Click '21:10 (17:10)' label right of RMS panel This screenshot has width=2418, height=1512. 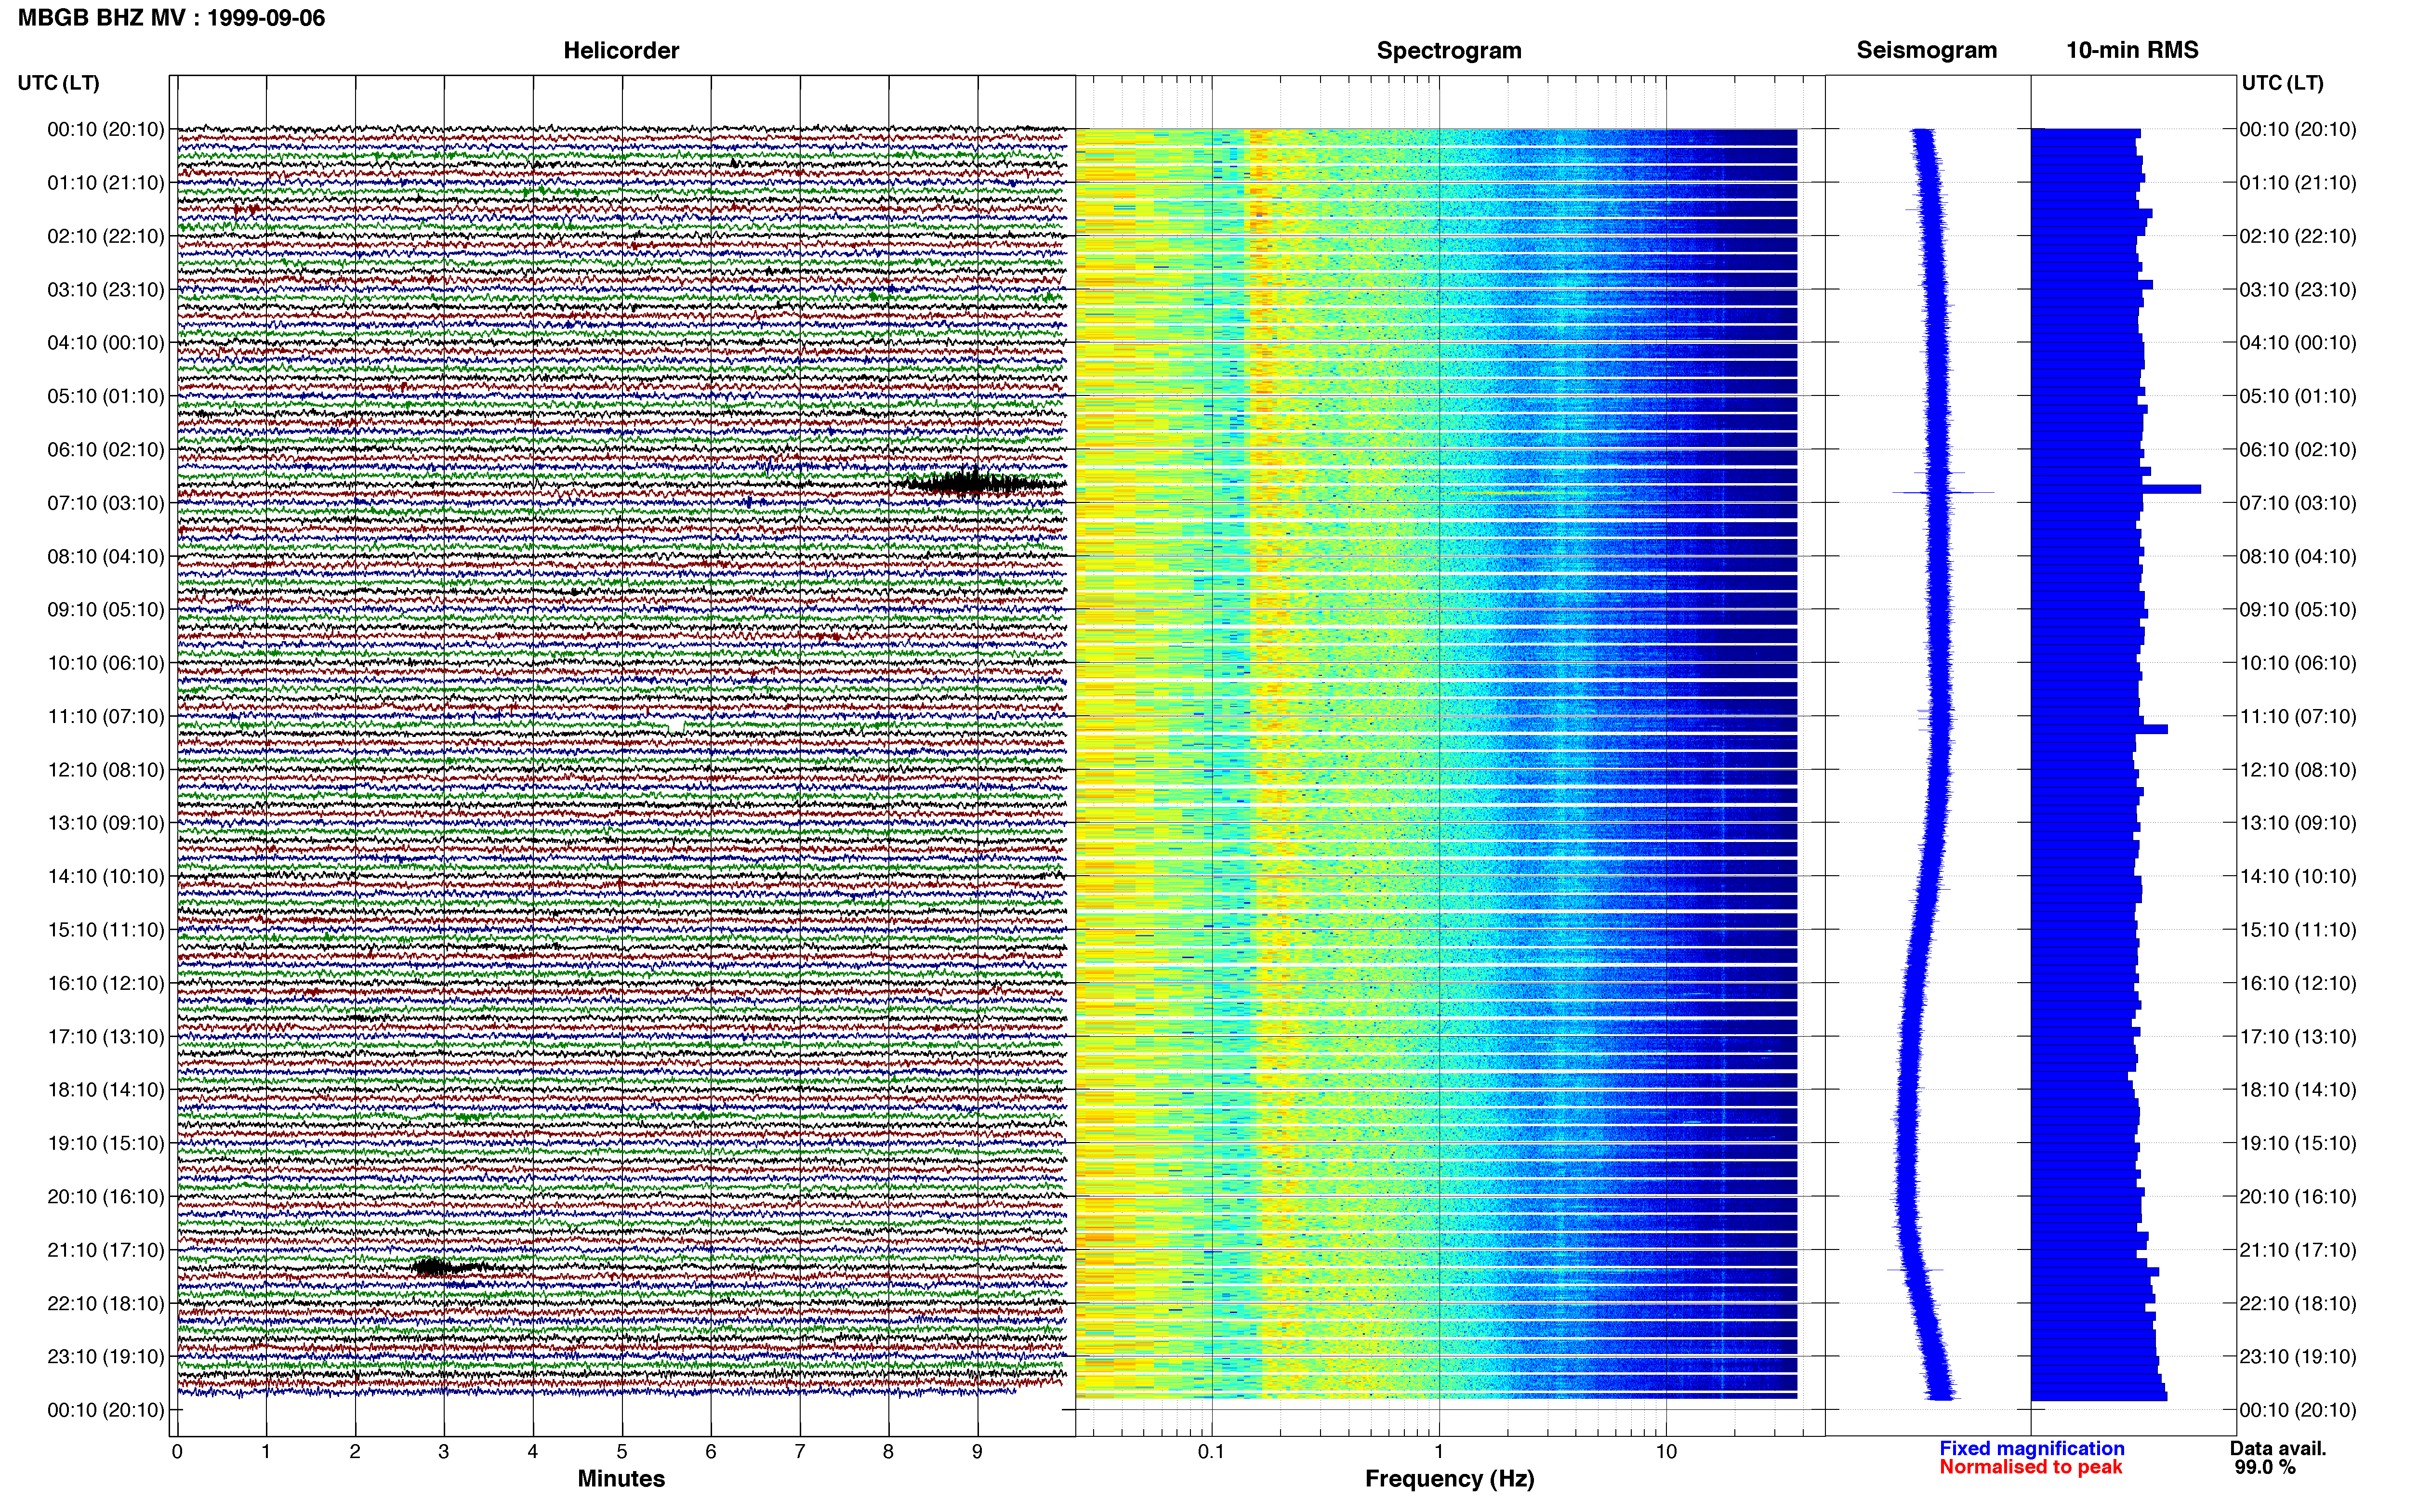coord(2298,1250)
